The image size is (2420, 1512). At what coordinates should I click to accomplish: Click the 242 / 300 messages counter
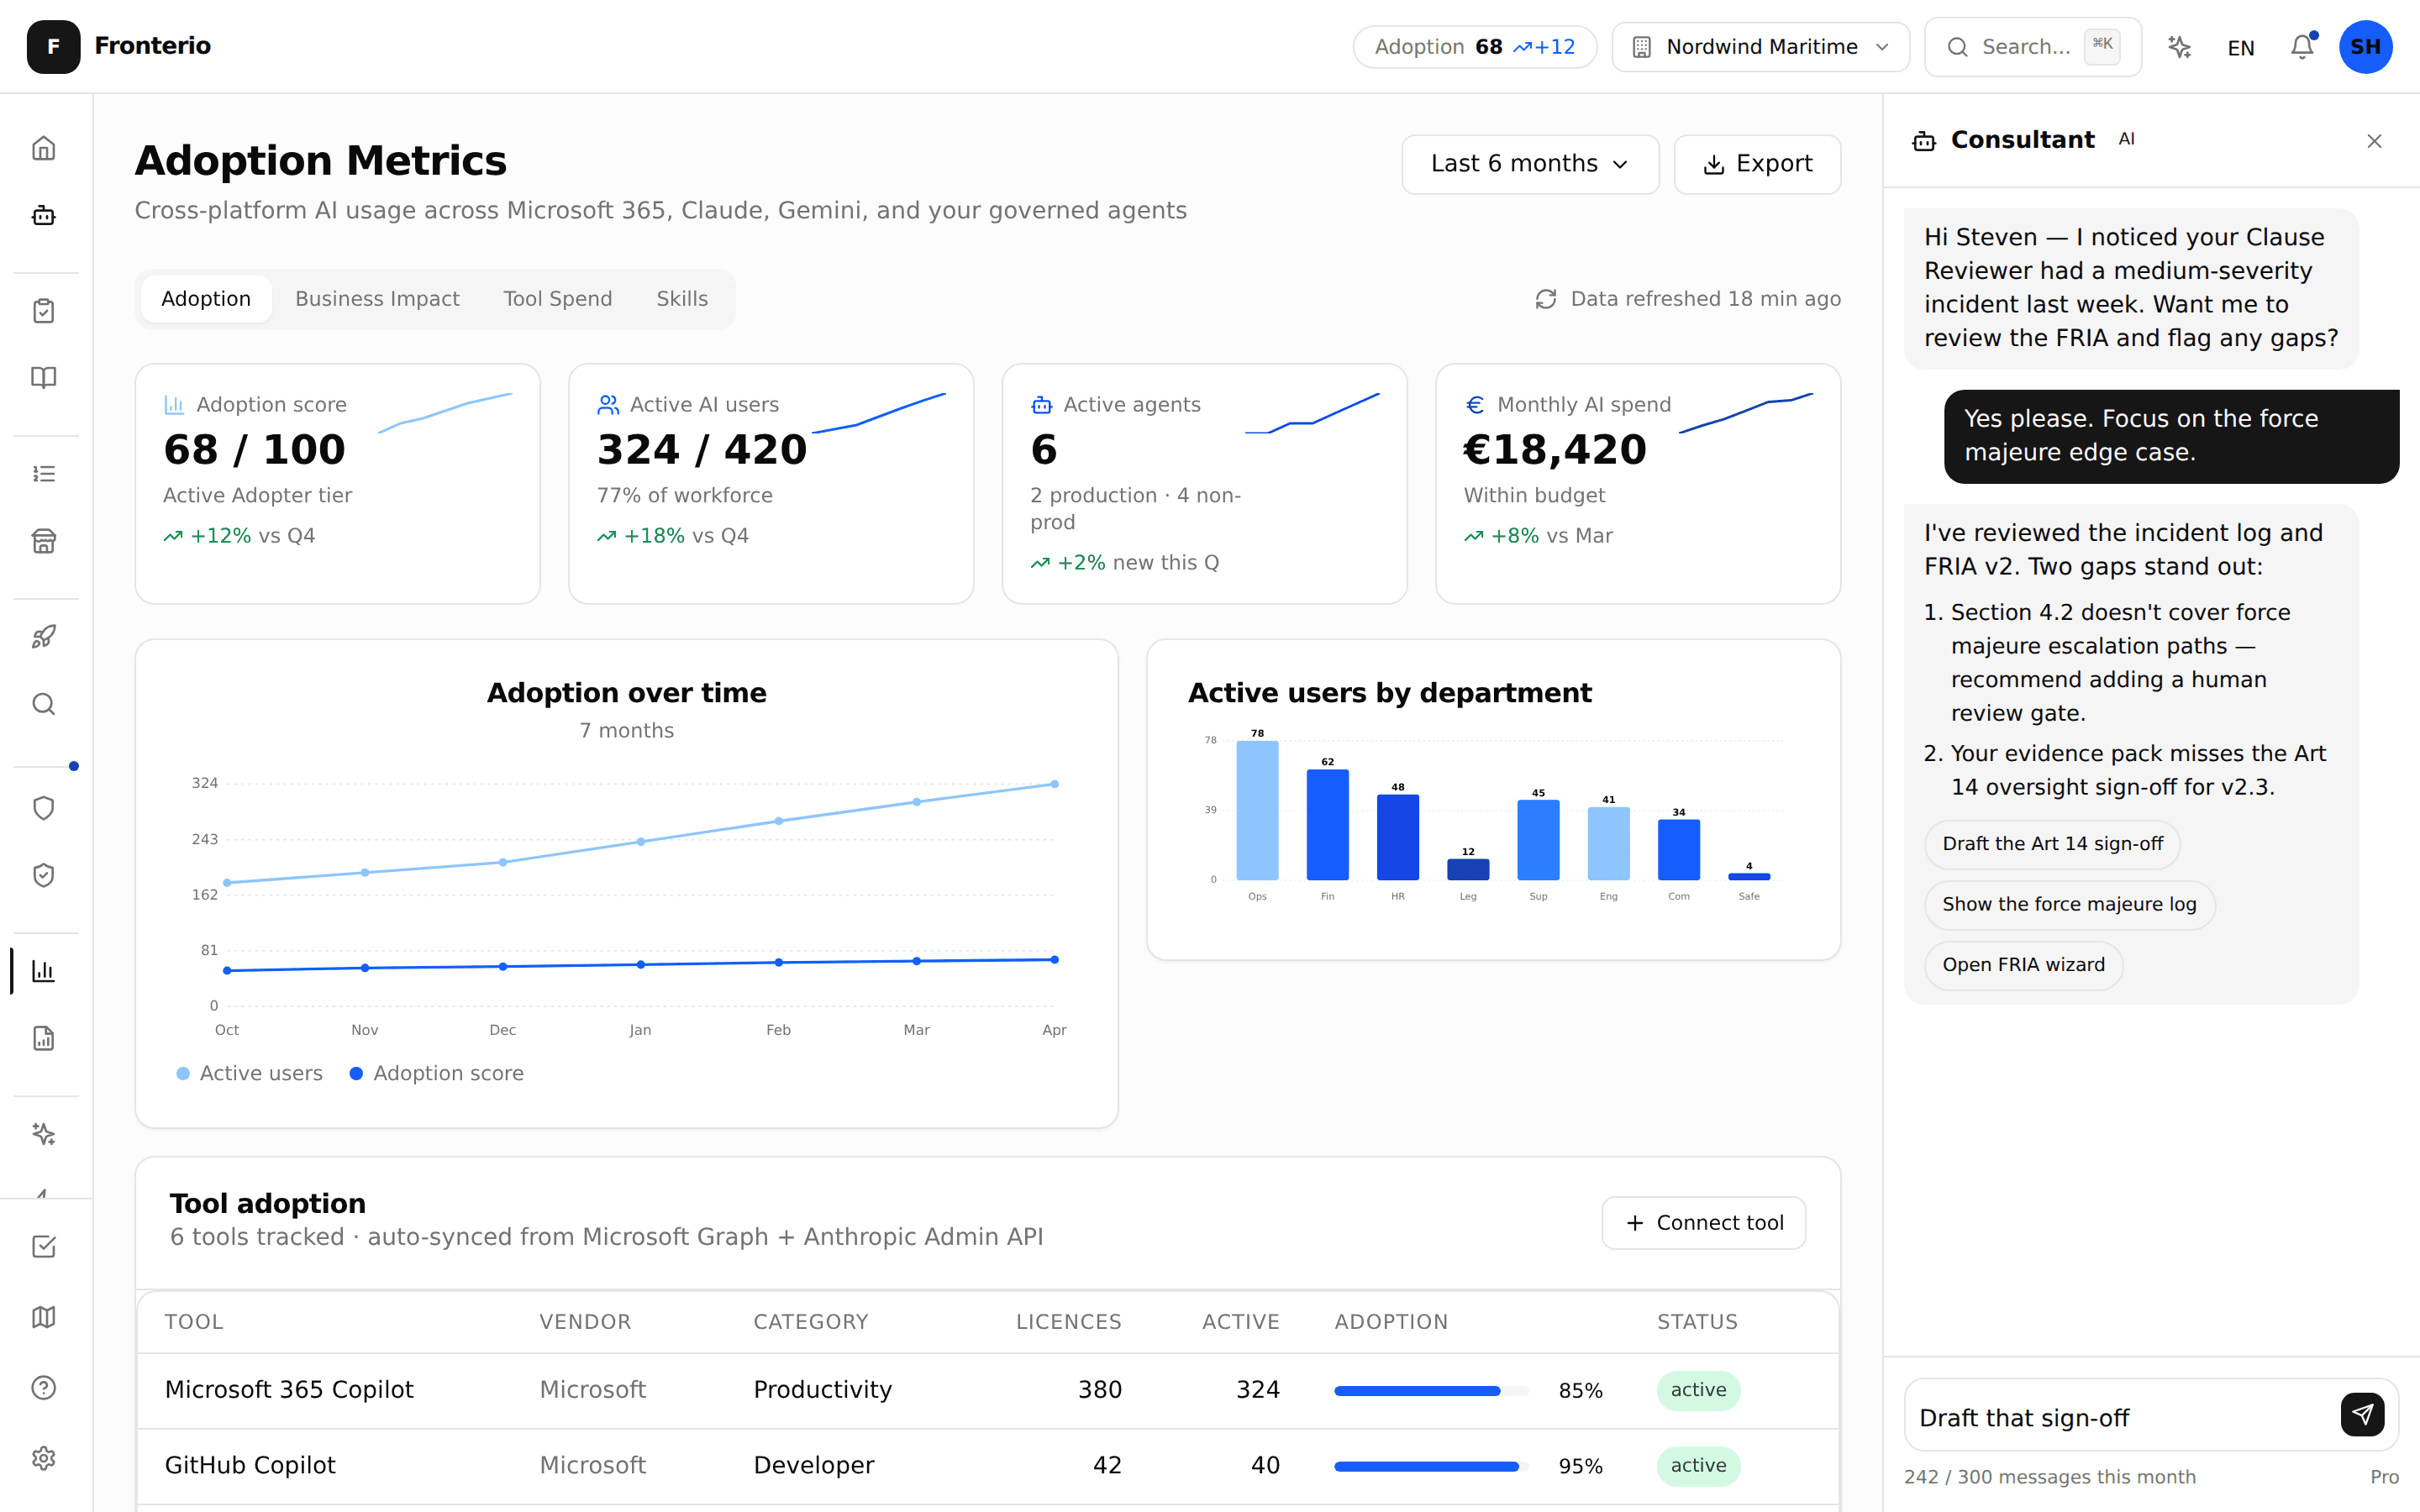2050,1477
